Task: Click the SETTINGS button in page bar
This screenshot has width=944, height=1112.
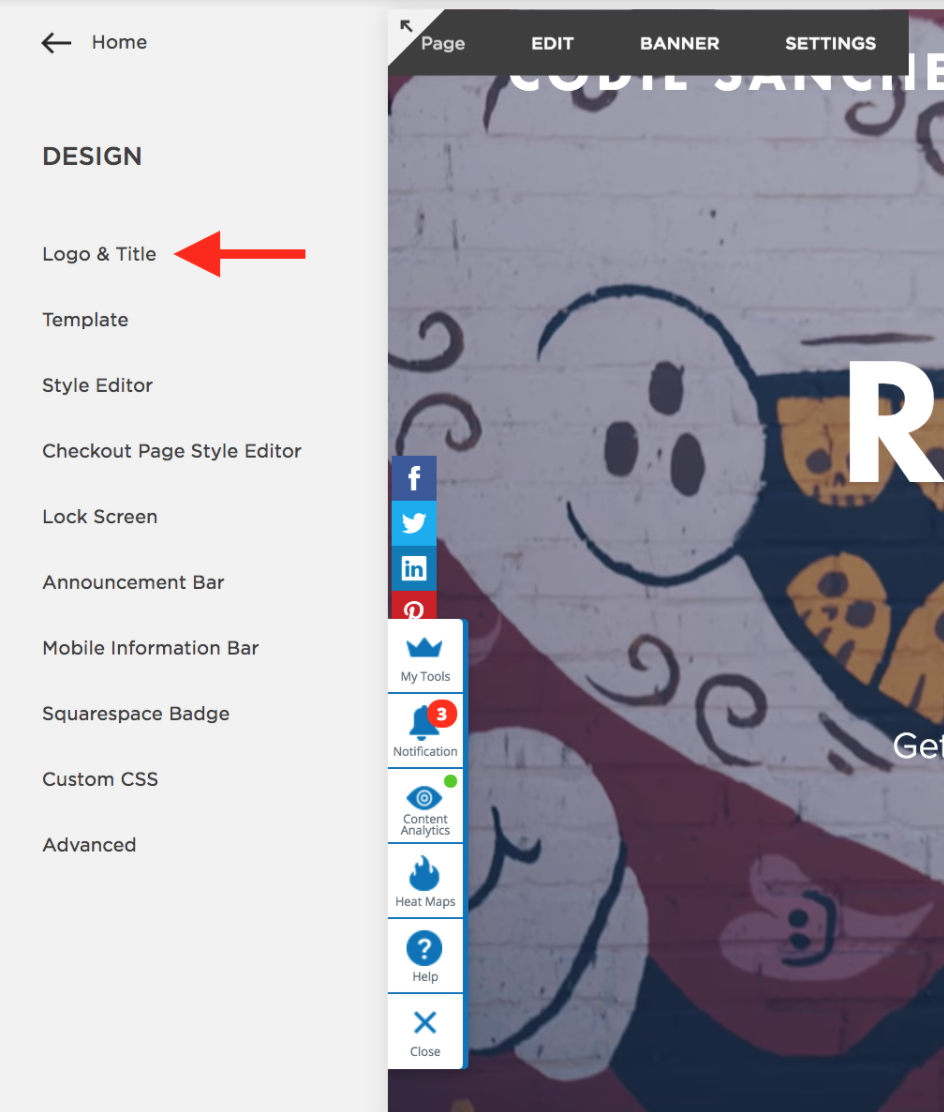Action: click(831, 44)
